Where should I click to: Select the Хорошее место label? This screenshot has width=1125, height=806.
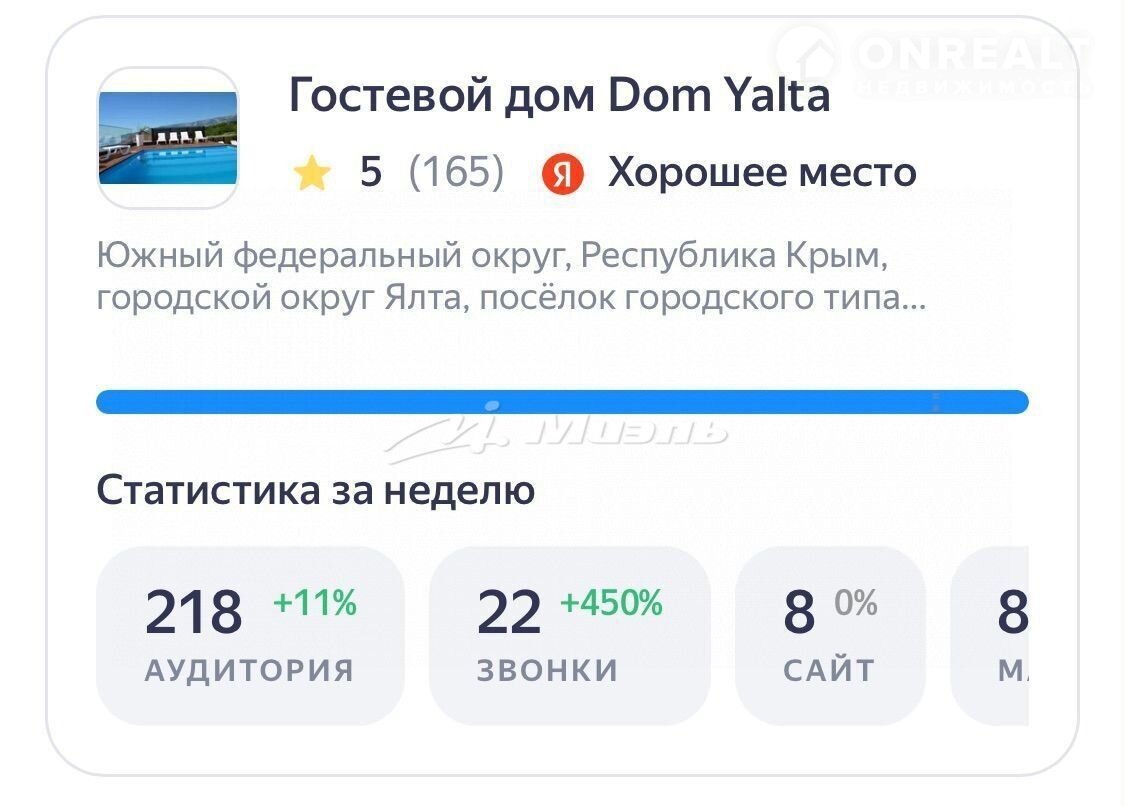(762, 173)
